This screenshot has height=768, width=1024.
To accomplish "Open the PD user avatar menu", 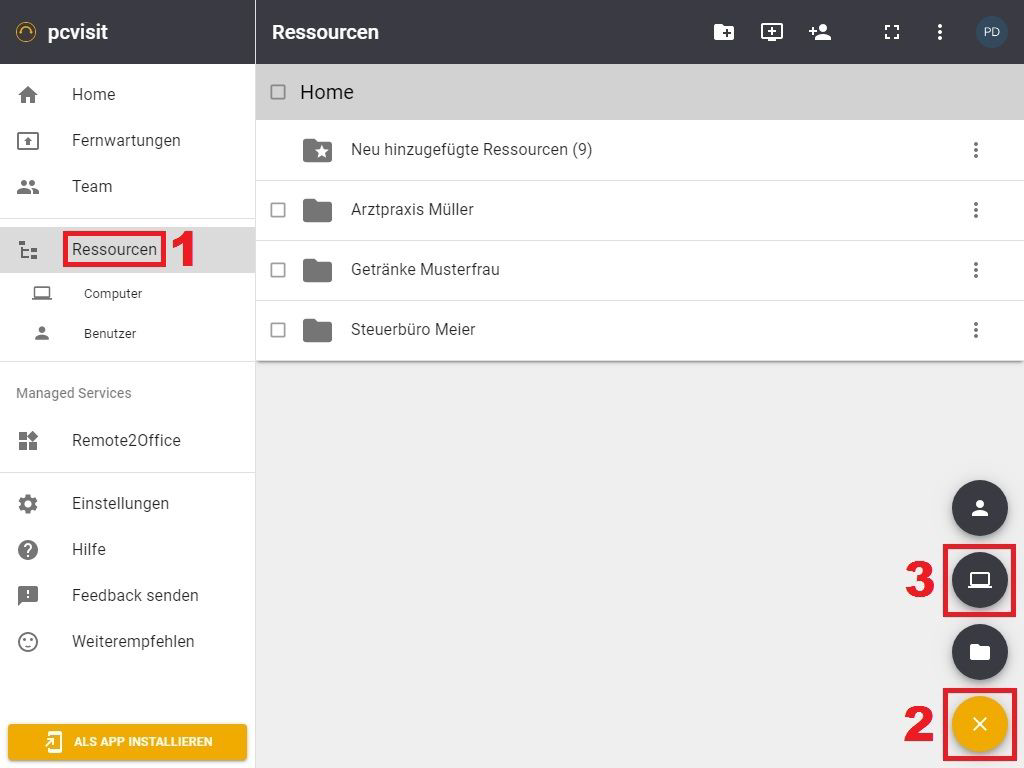I will (x=991, y=32).
